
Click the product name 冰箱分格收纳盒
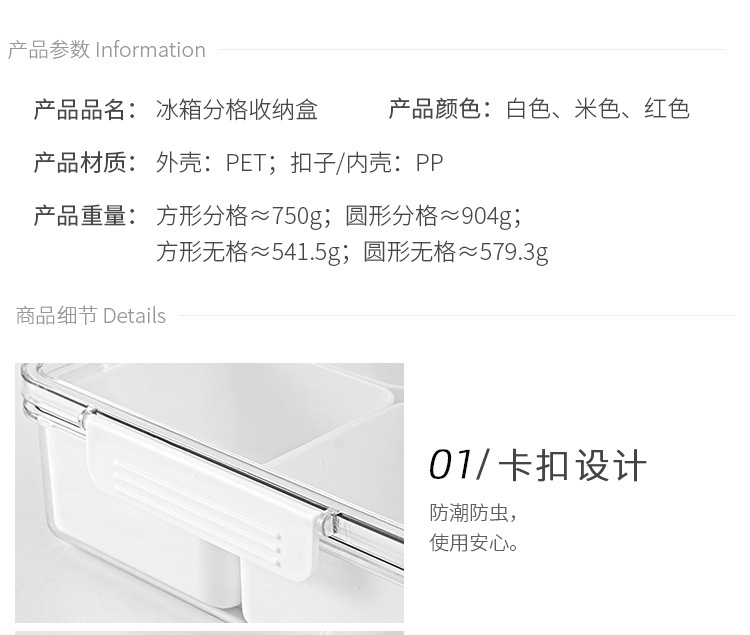tap(237, 109)
